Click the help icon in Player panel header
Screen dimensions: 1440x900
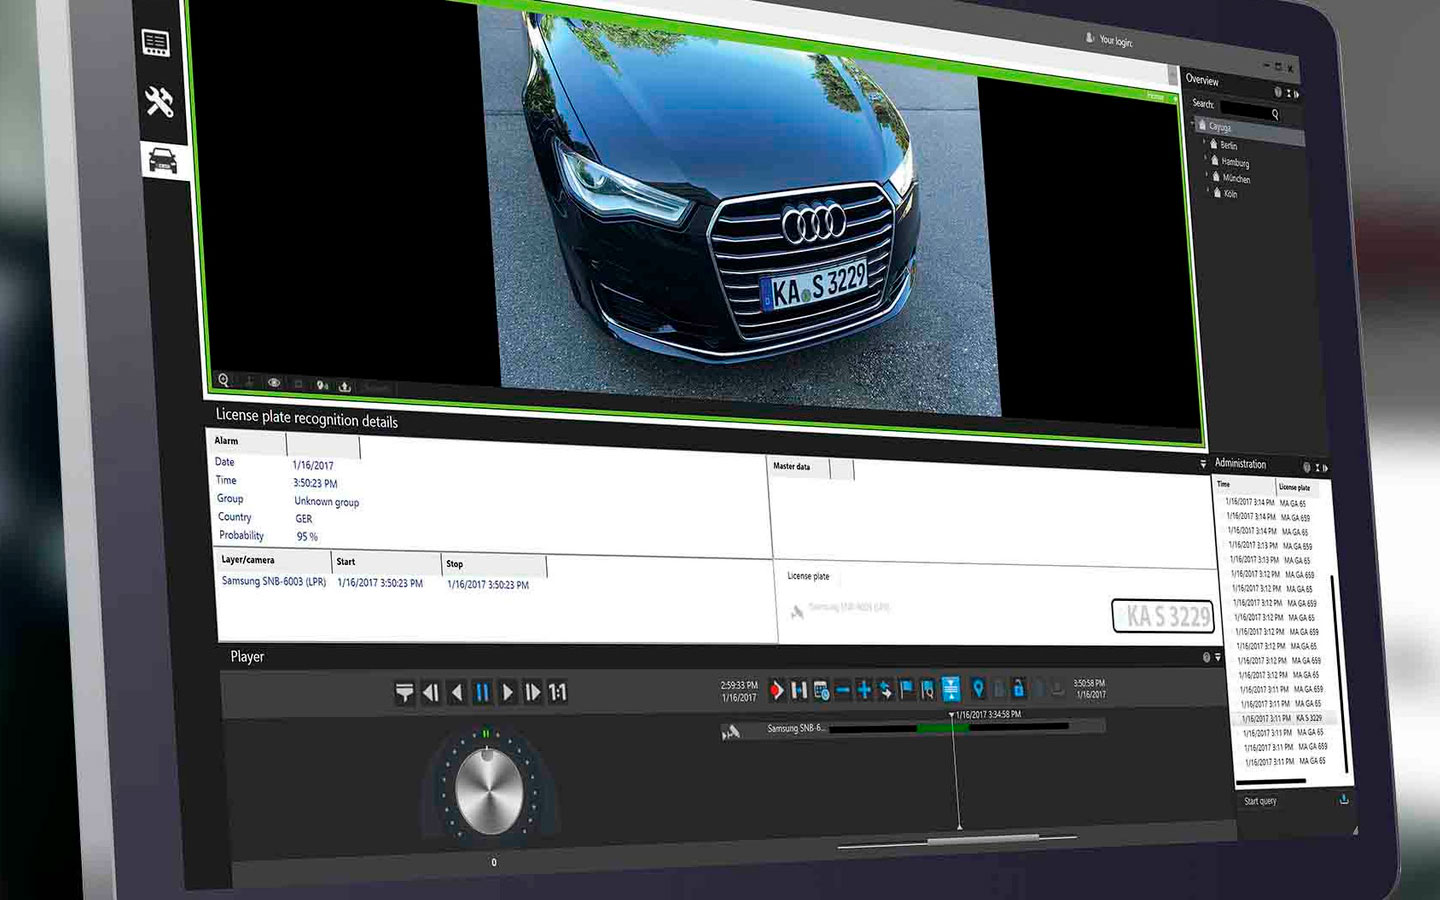click(1206, 657)
